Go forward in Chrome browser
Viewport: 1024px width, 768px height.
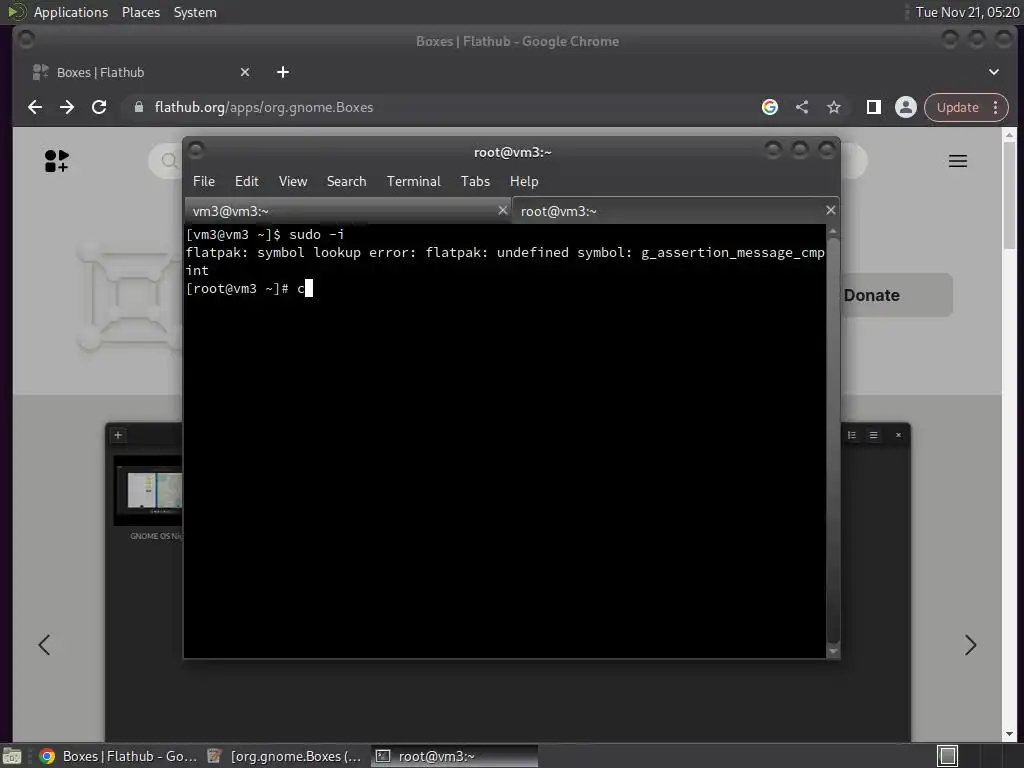coord(67,107)
